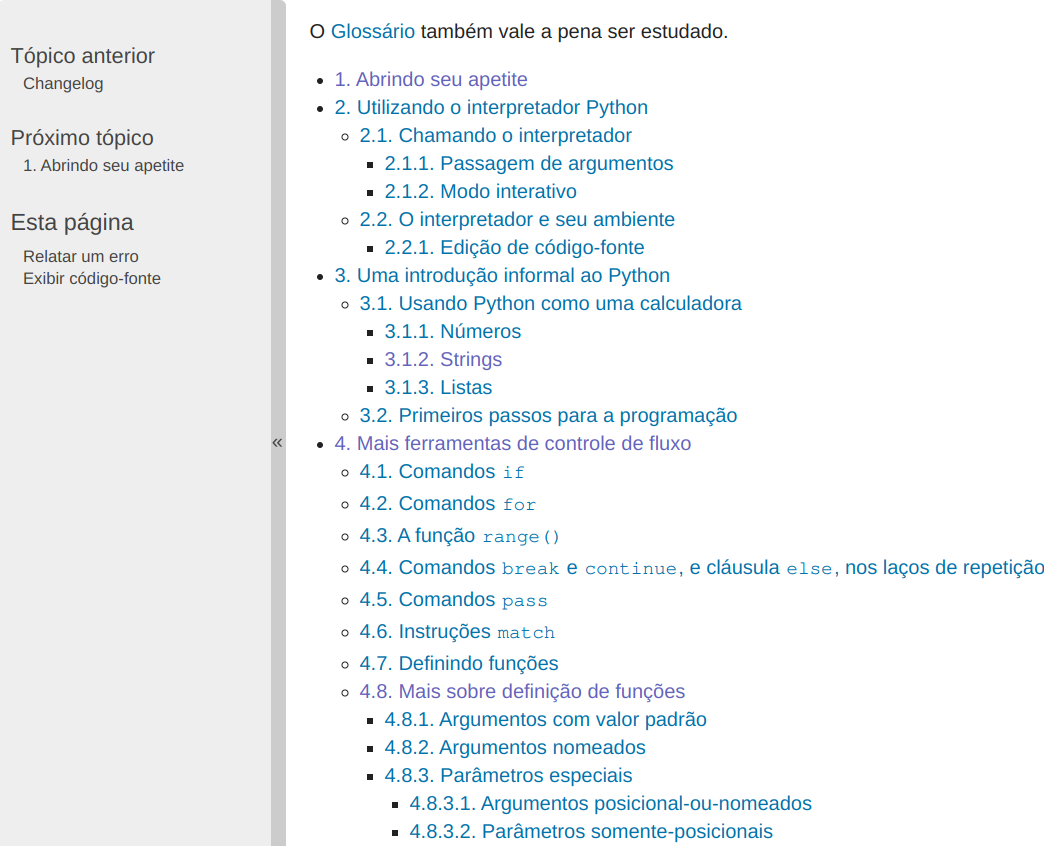This screenshot has width=1044, height=846.
Task: Open '4.6. Instruções match' link
Action: pos(457,632)
